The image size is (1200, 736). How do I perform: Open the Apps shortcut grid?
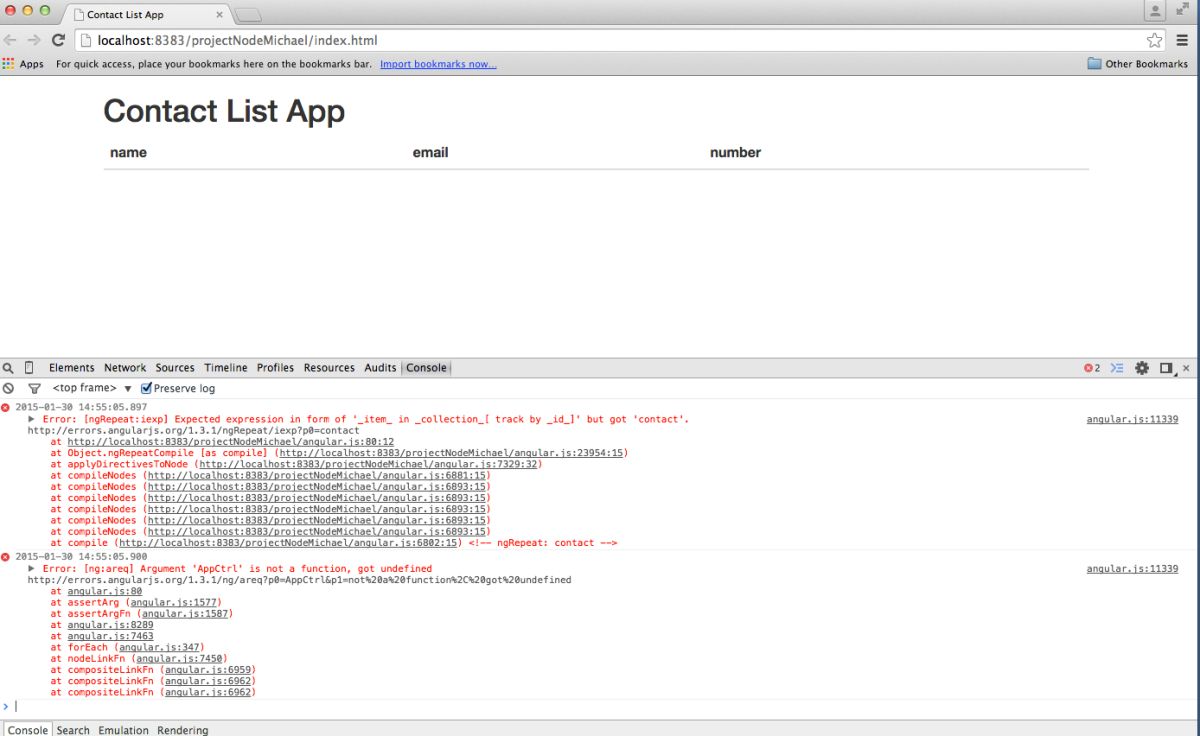pos(23,64)
